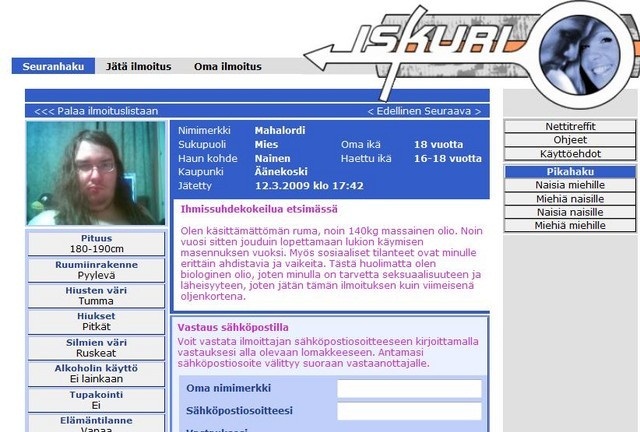Image resolution: width=640 pixels, height=432 pixels.
Task: Select the Alkoholin käyttö Ei lainkaan box
Action: [x=96, y=374]
